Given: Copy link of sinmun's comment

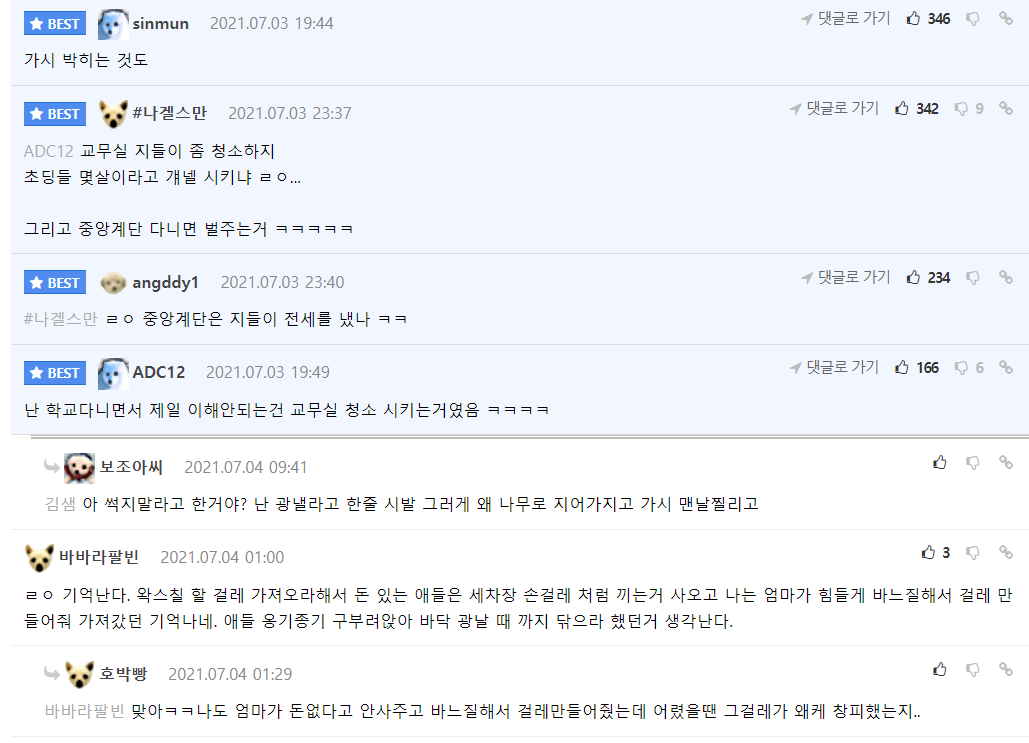Looking at the screenshot, I should 1006,19.
